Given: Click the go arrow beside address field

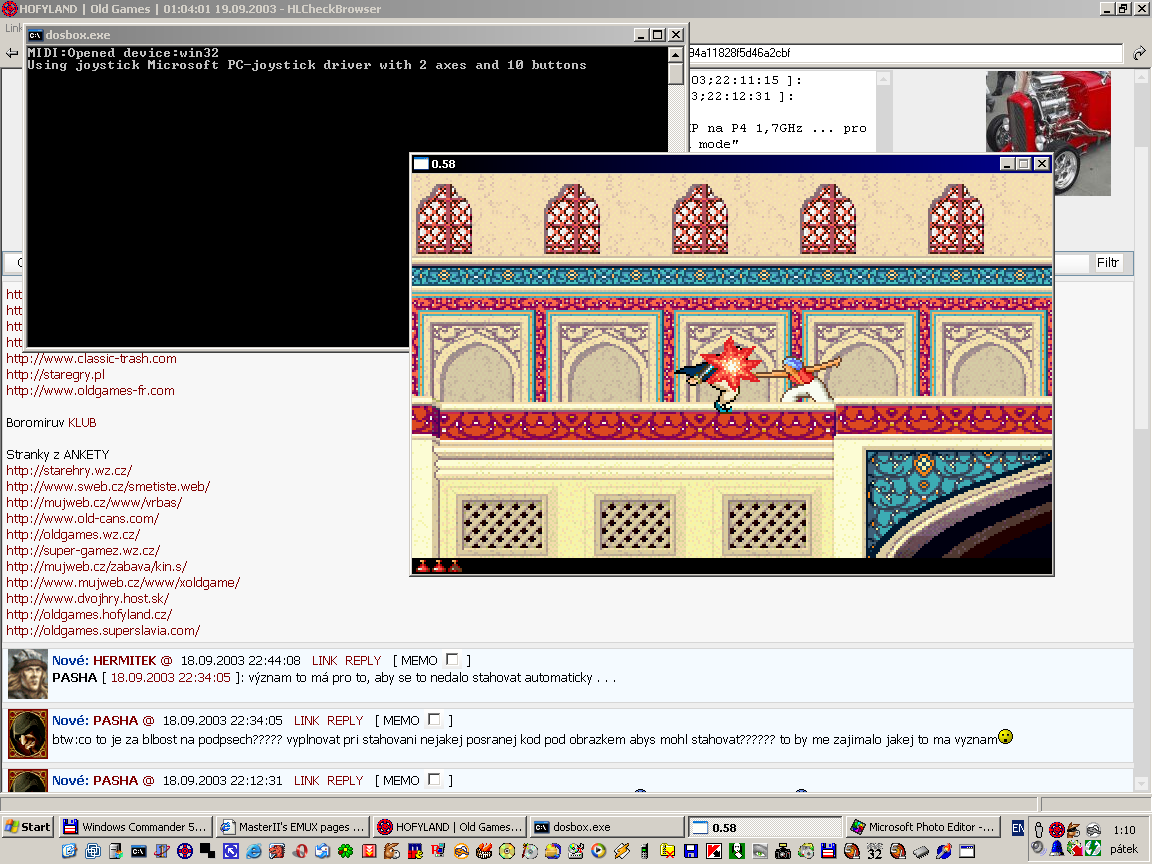Looking at the screenshot, I should click(x=1139, y=53).
